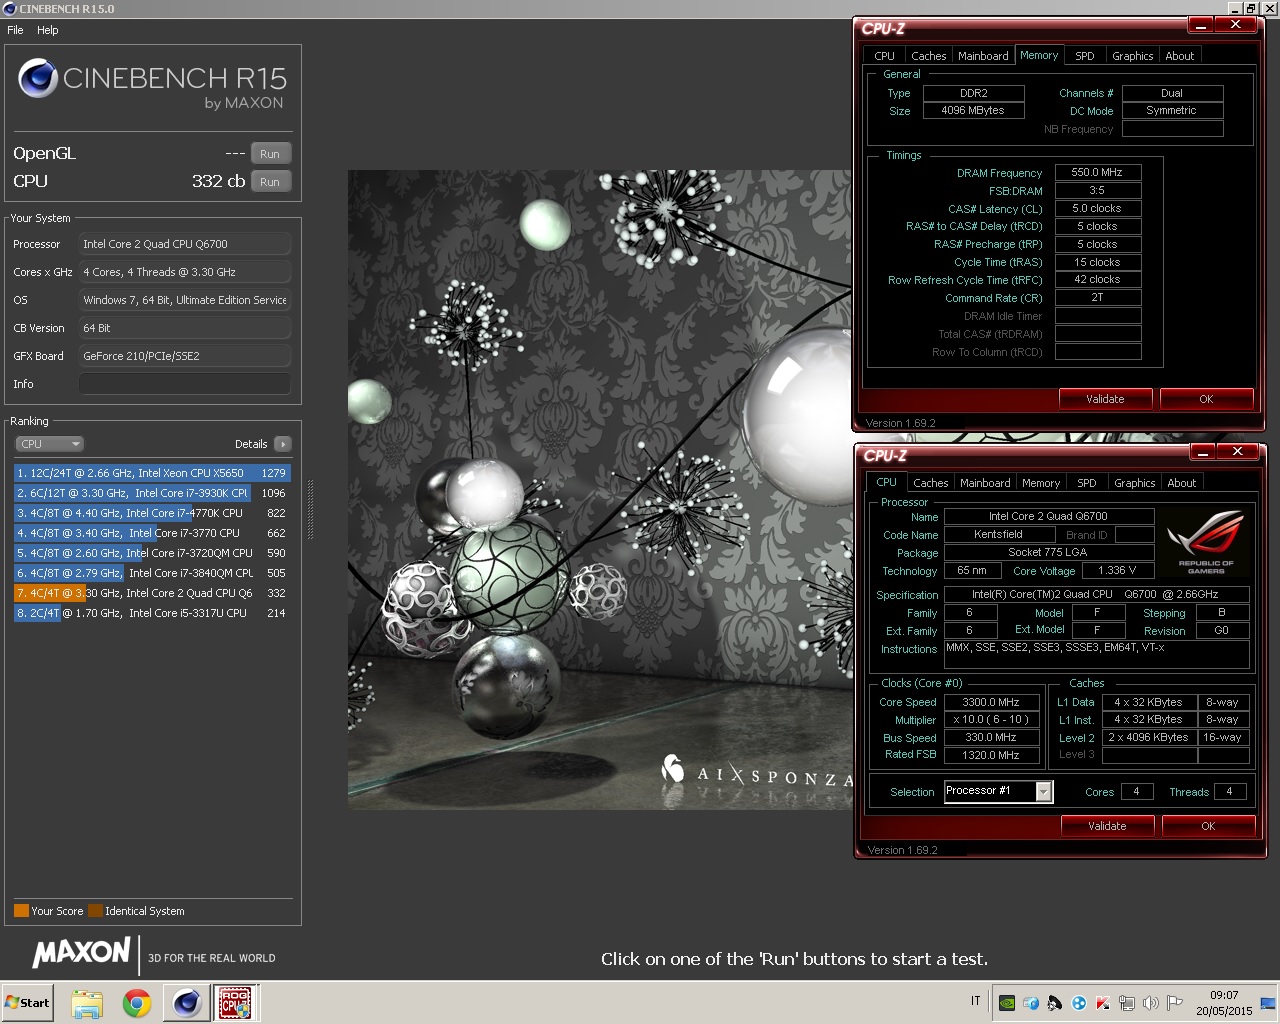
Task: Select ranking row Intel Core i7-4770K
Action: point(152,513)
